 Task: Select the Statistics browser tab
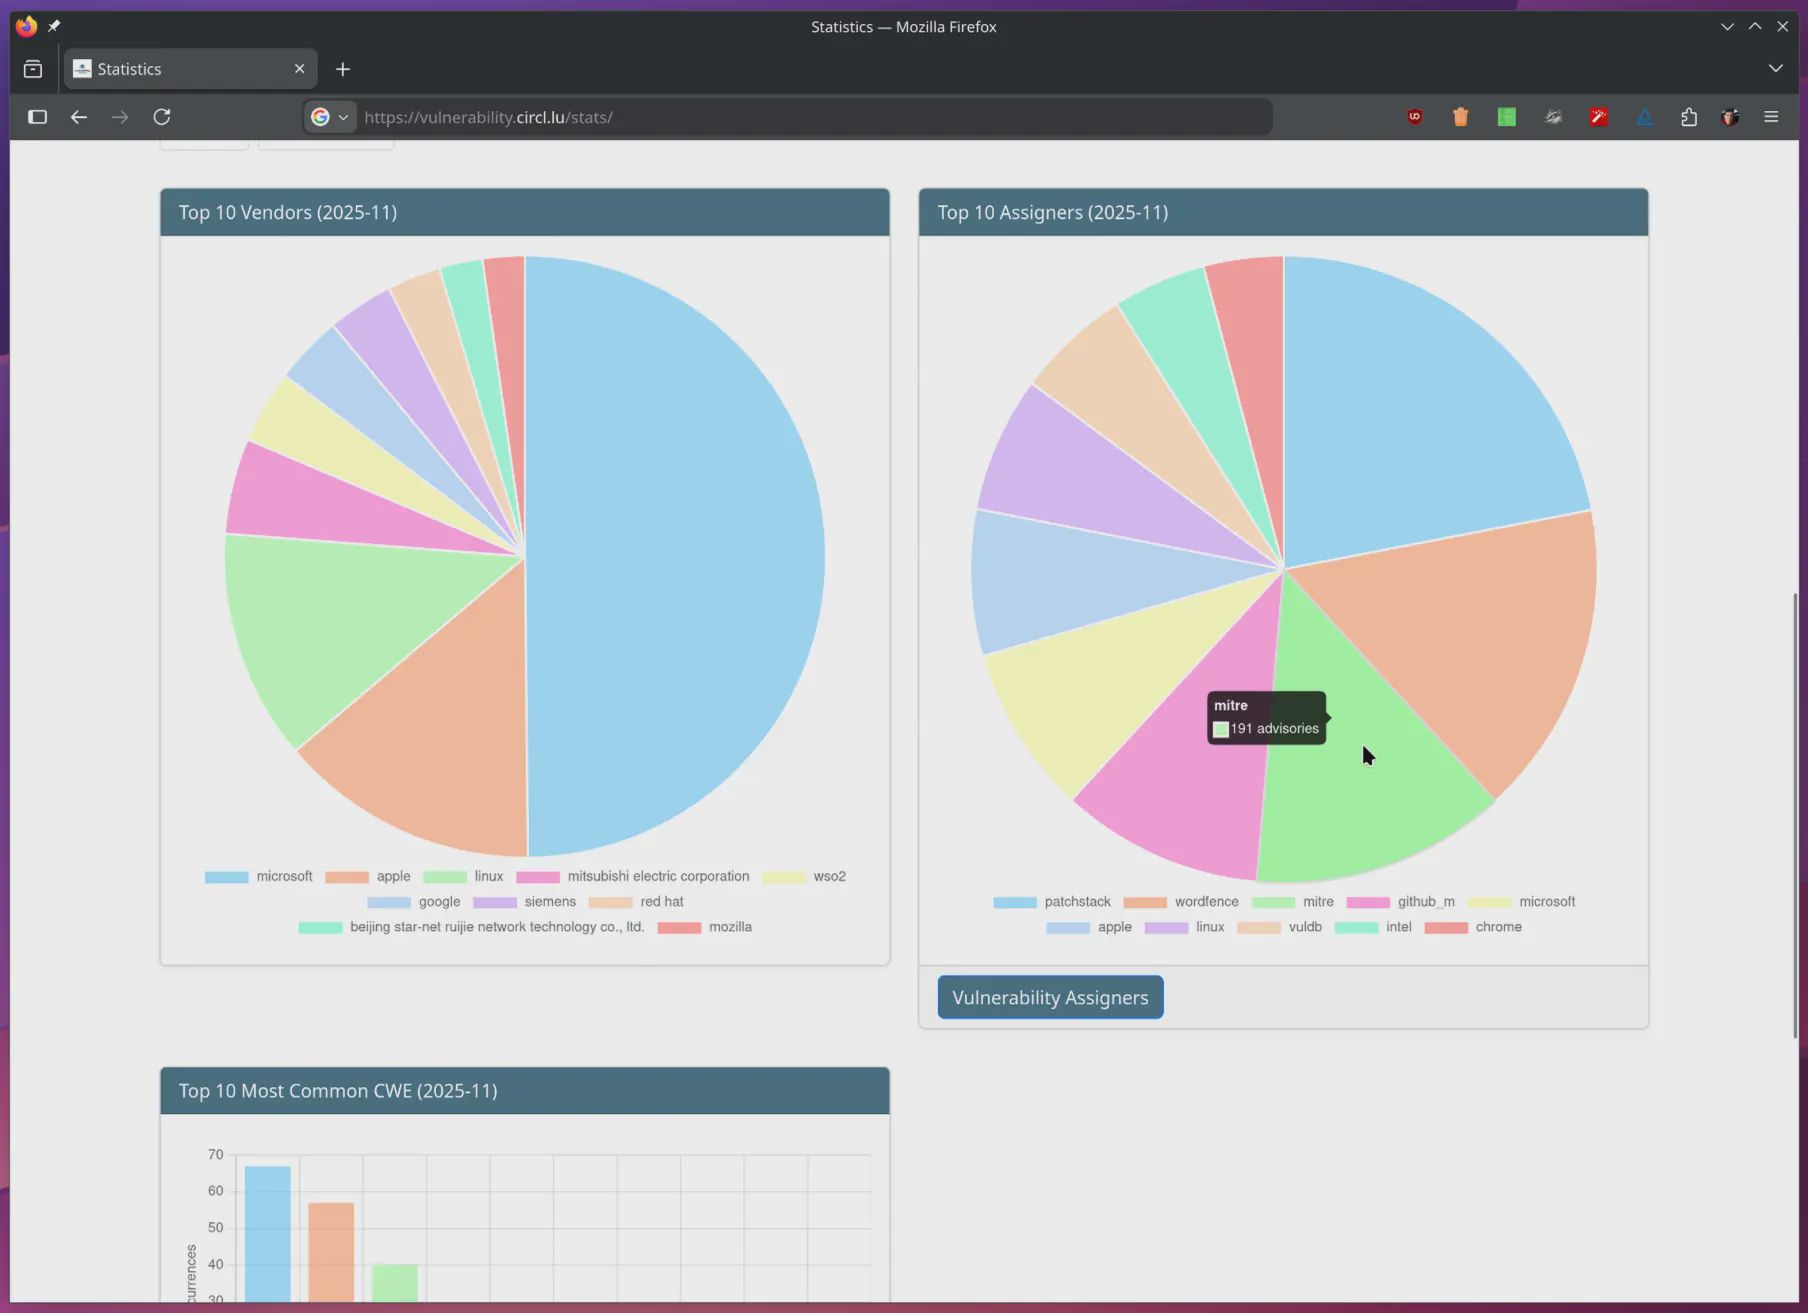180,69
